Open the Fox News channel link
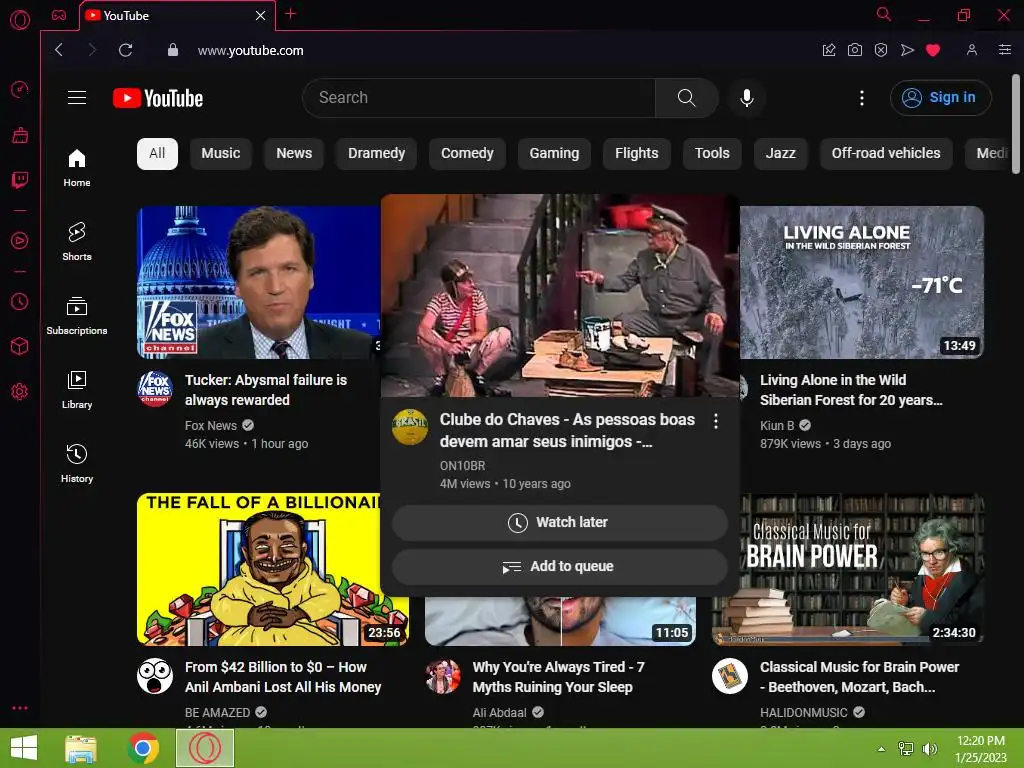Screen dimensions: 1024x768 click(x=210, y=426)
